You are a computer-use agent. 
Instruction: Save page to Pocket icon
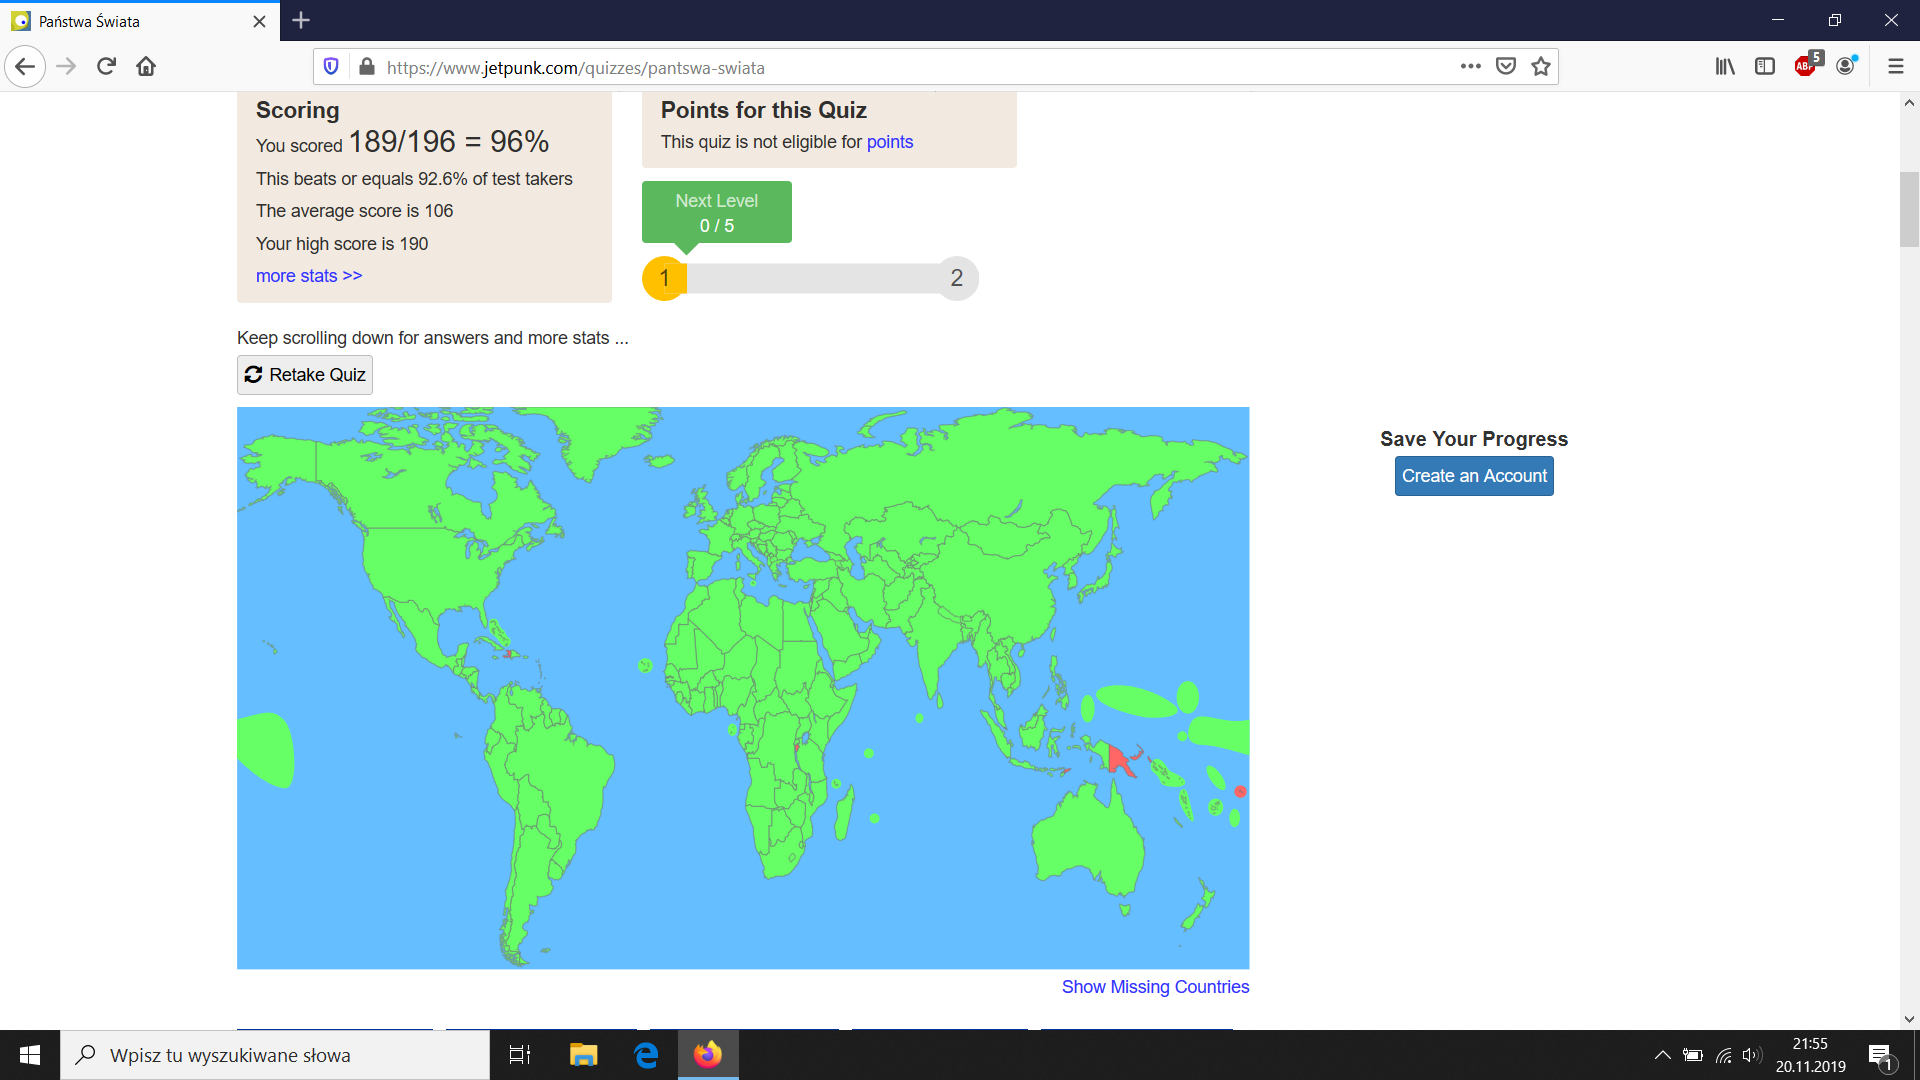coord(1505,67)
